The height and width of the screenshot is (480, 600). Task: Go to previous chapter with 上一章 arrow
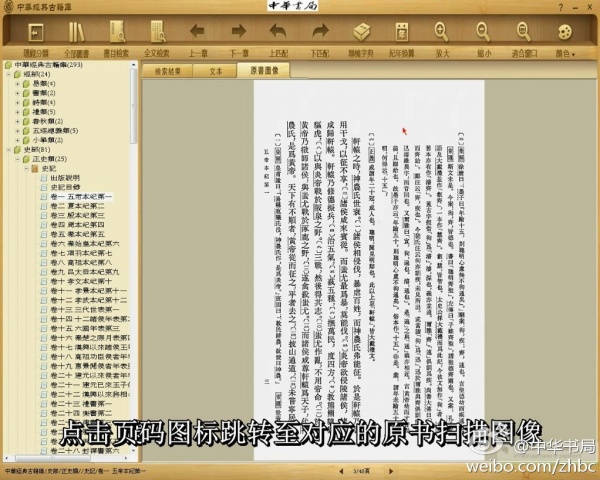[x=197, y=31]
